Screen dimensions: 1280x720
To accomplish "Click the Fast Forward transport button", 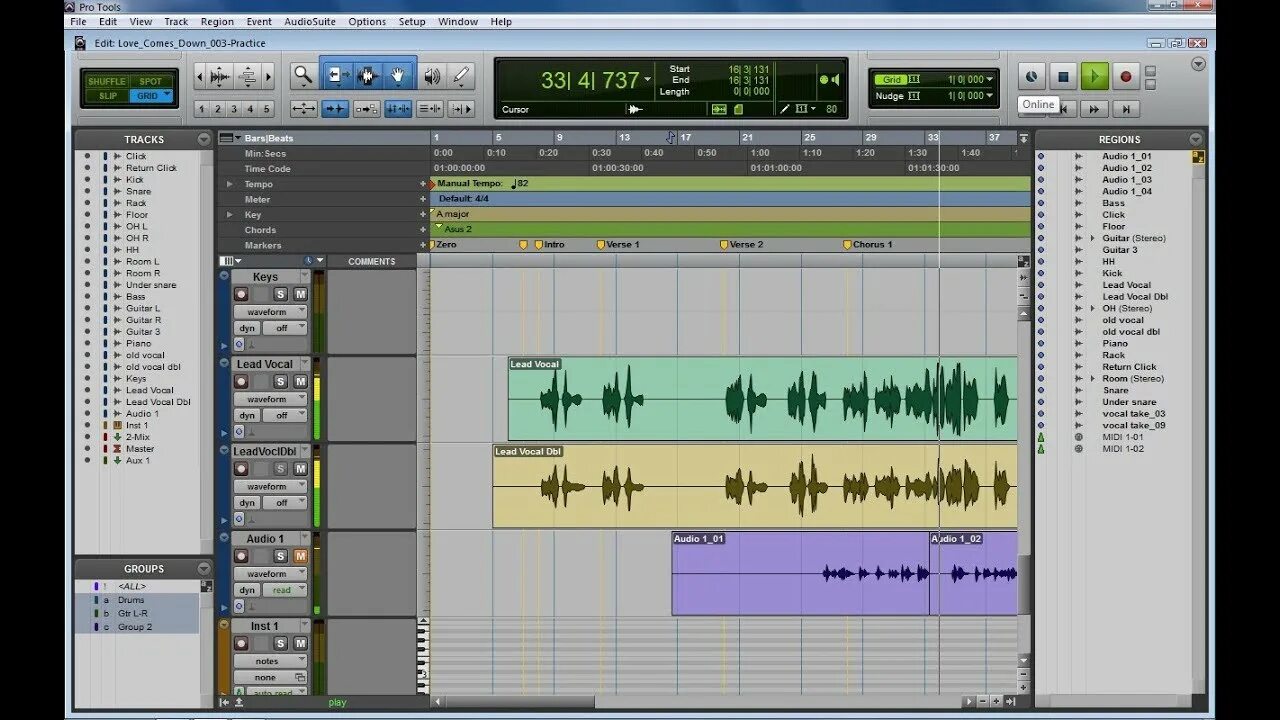I will (x=1094, y=109).
